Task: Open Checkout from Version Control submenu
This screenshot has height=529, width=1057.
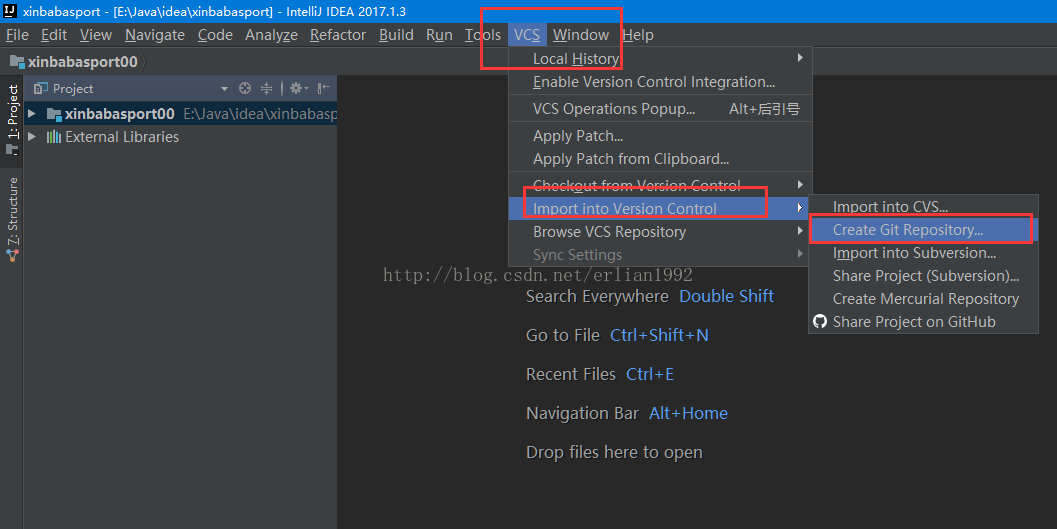Action: (x=660, y=185)
